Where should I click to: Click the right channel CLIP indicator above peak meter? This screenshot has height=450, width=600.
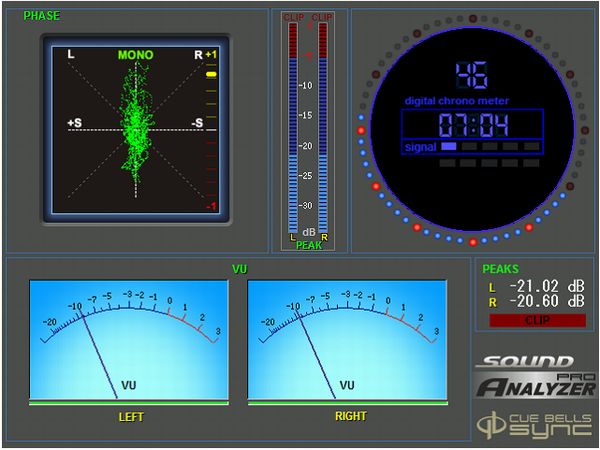point(322,17)
